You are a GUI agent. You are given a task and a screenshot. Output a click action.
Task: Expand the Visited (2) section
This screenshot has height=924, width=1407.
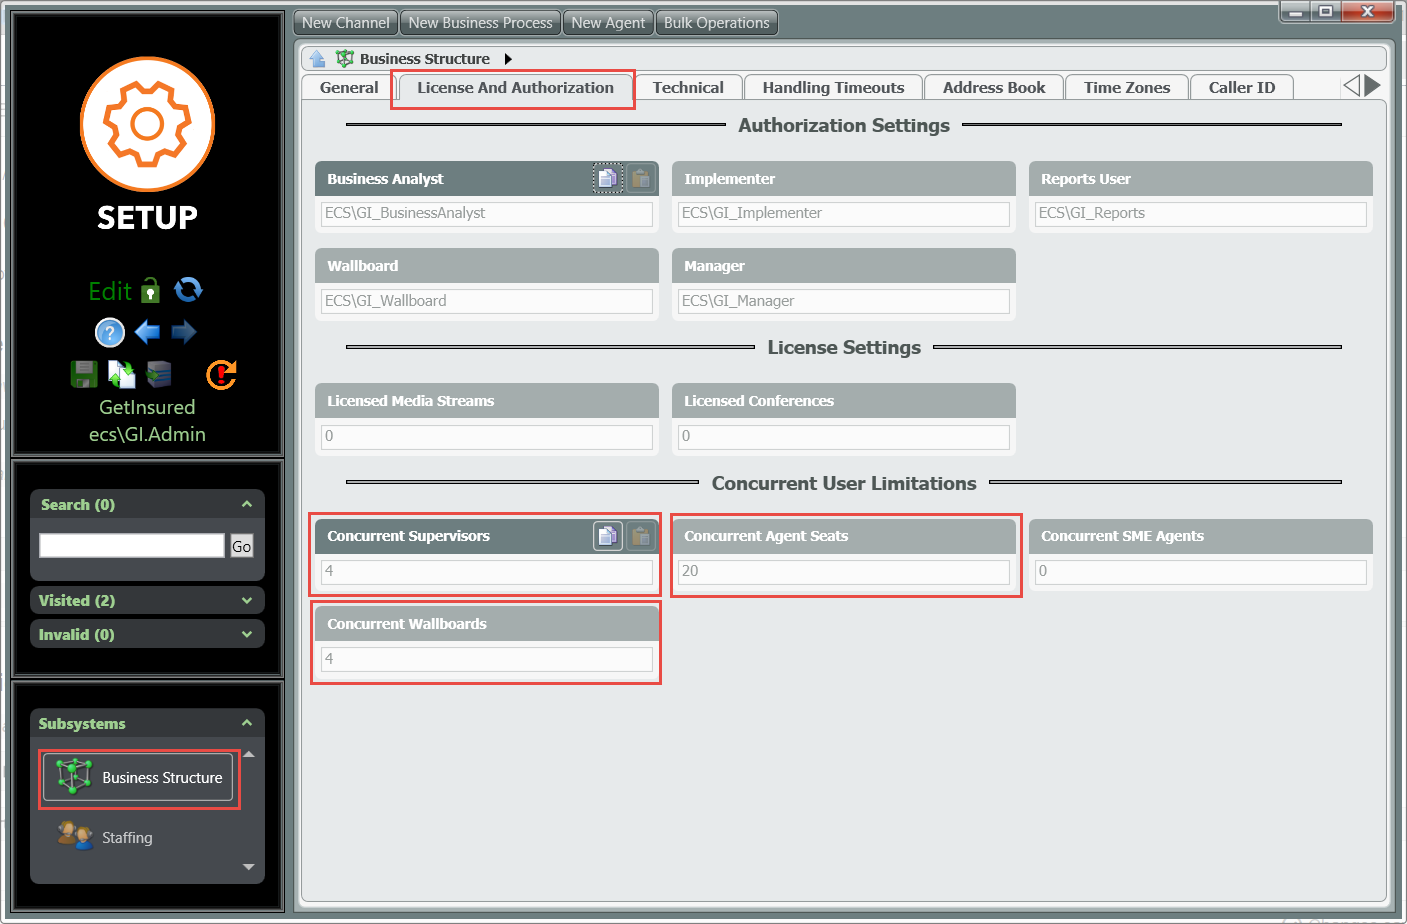[x=247, y=600]
